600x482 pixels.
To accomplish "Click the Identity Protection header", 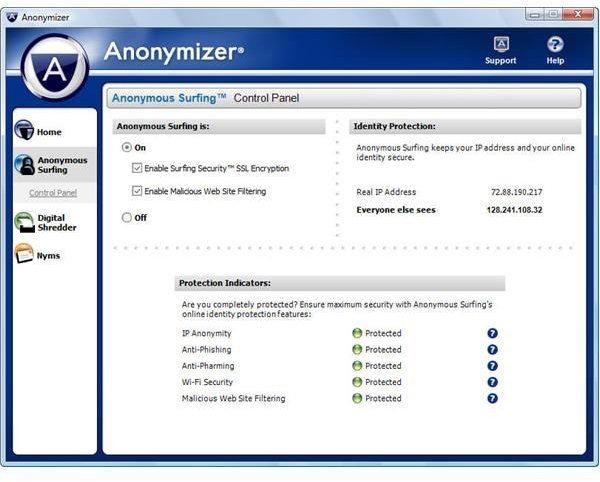I will [x=465, y=126].
